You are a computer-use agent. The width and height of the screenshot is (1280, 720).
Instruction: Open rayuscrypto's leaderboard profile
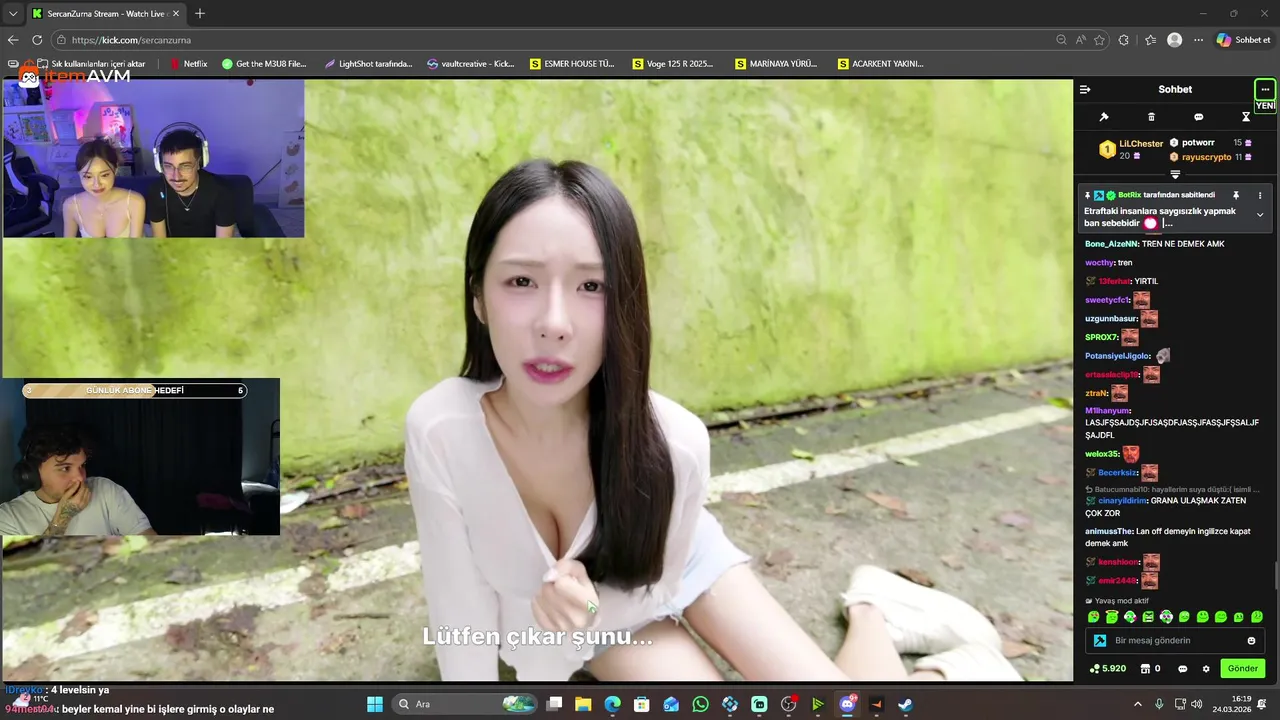[1207, 157]
